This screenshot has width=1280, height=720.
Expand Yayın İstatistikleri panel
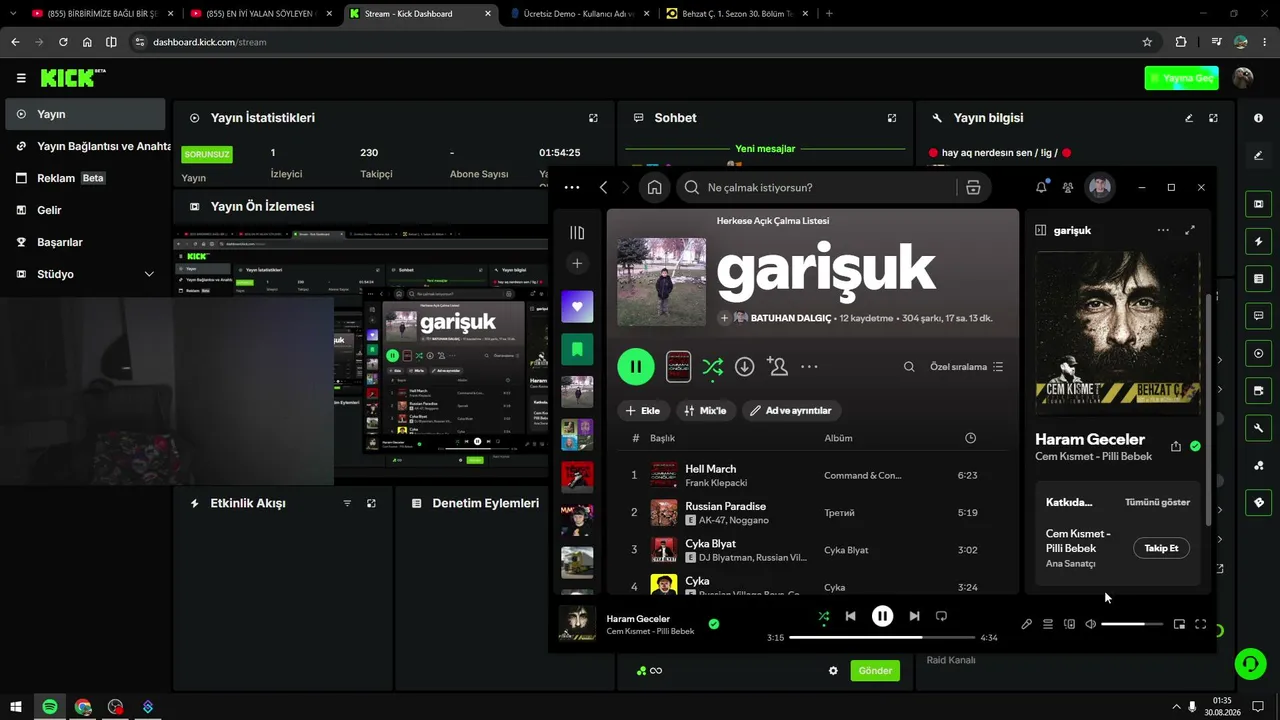pyautogui.click(x=593, y=118)
